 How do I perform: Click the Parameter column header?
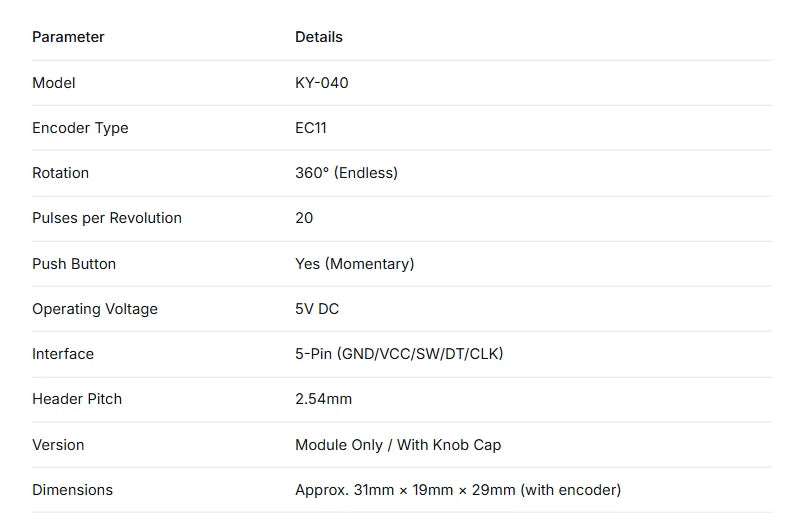(68, 37)
